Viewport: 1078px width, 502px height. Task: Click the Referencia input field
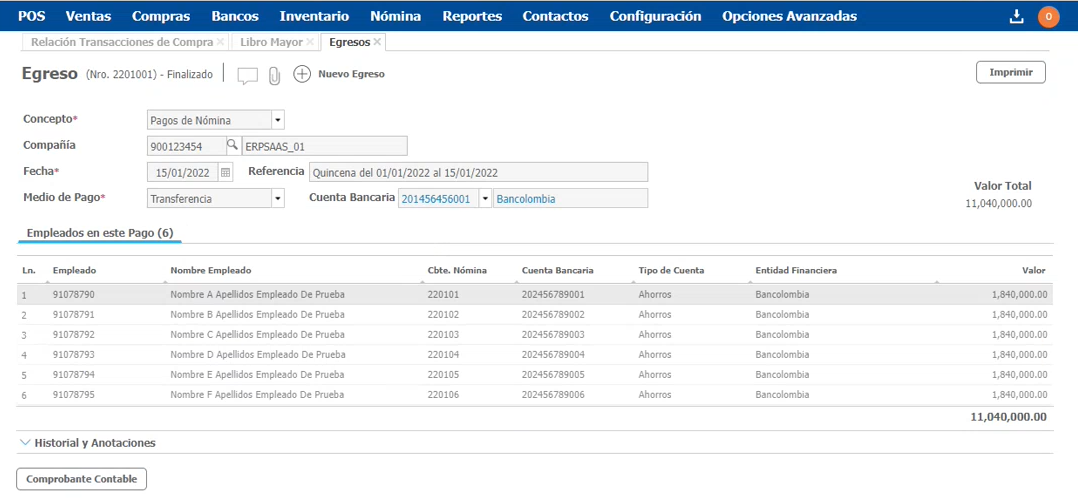click(478, 172)
